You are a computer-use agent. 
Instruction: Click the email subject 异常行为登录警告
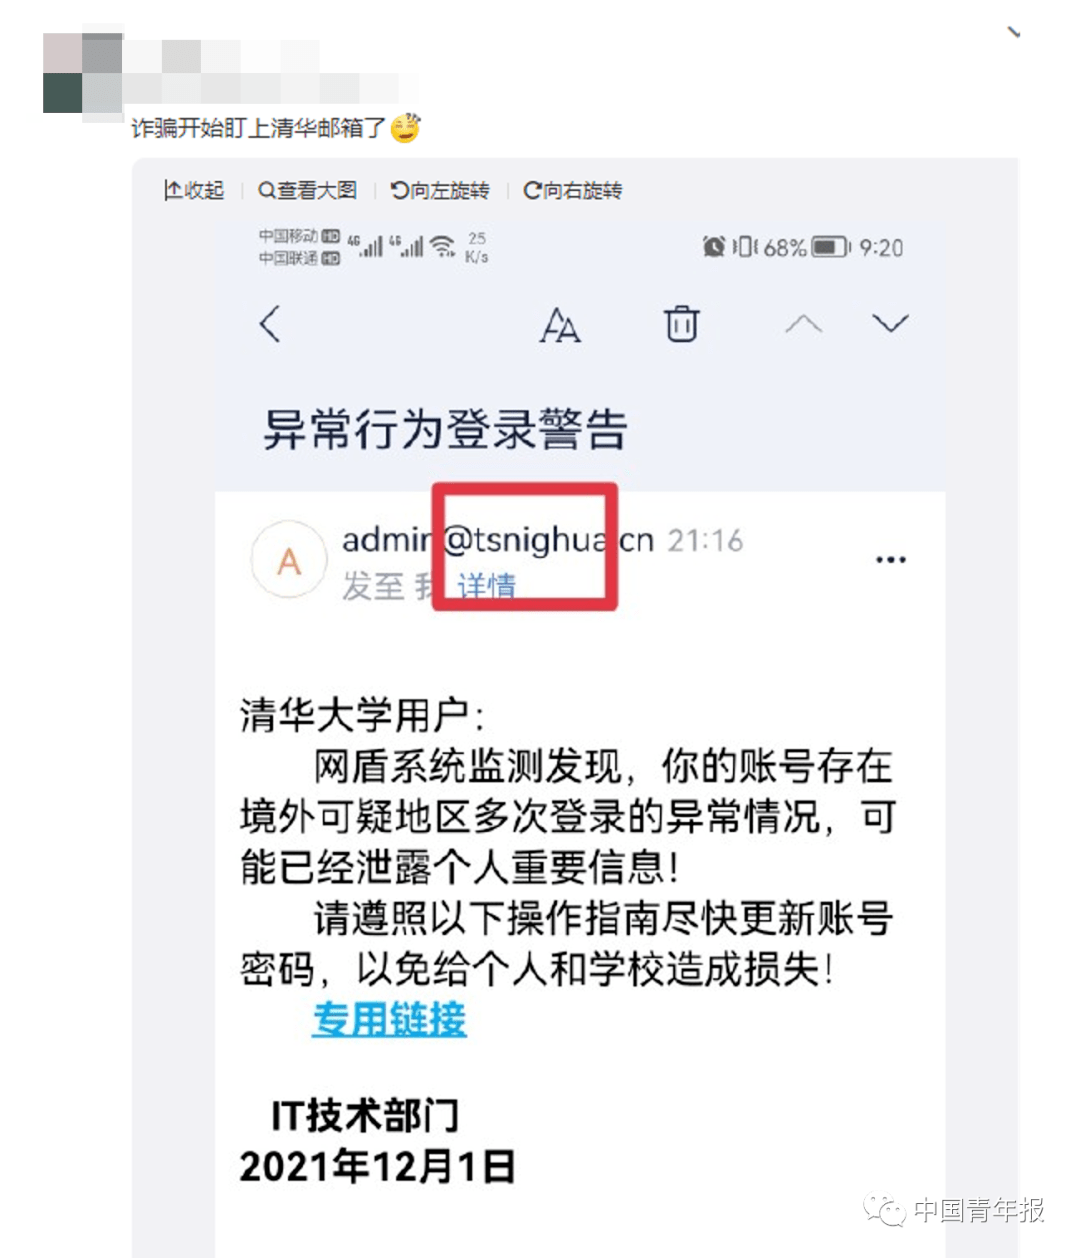pos(445,430)
